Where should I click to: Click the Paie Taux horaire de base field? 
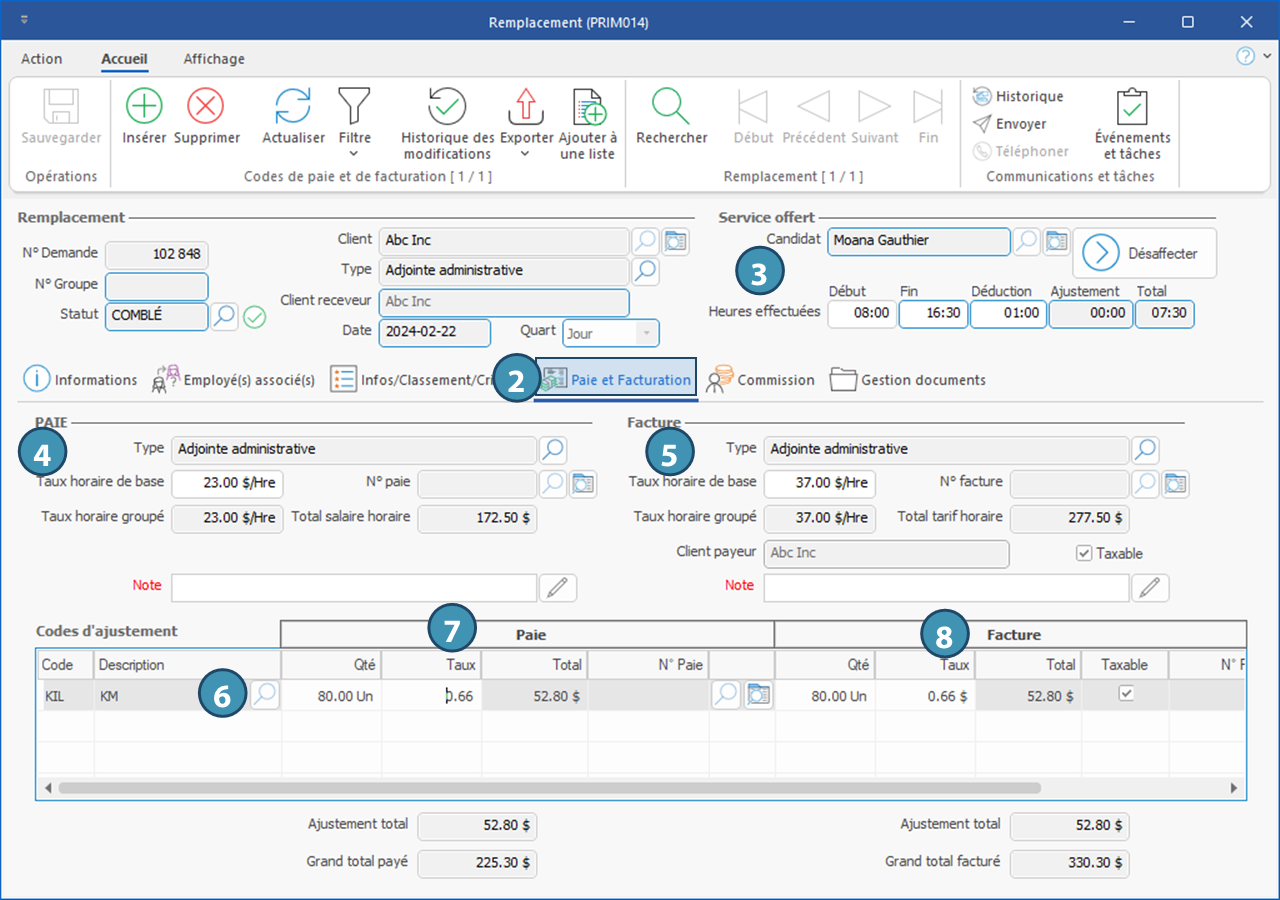coord(227,484)
